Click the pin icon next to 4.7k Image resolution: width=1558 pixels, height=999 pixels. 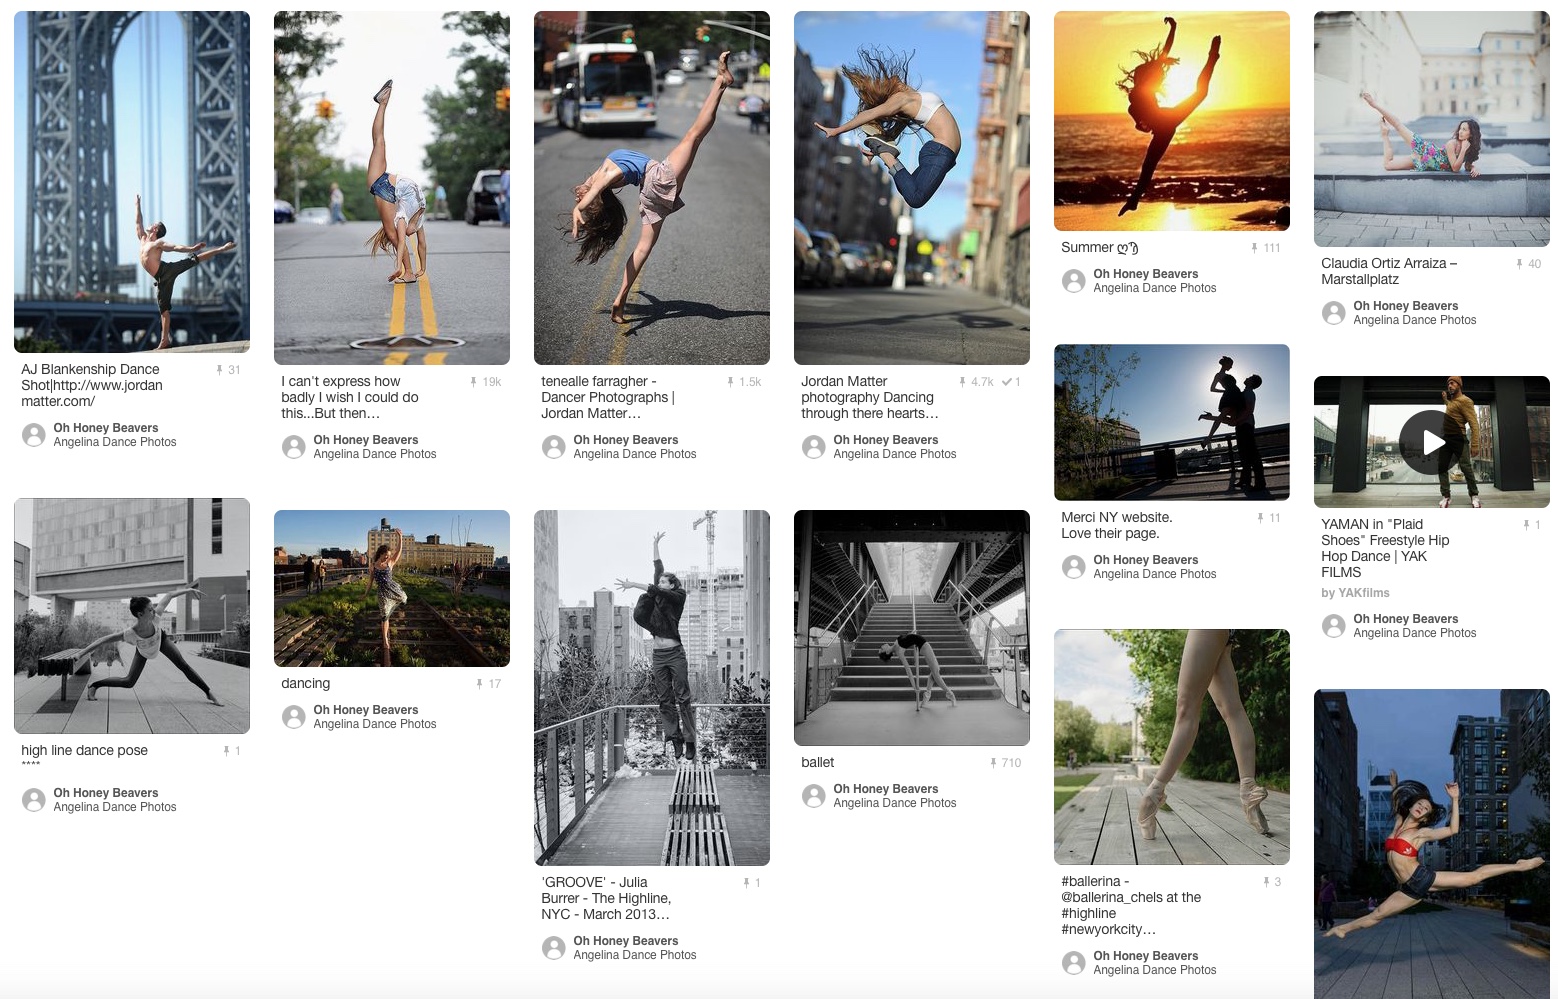pos(962,382)
